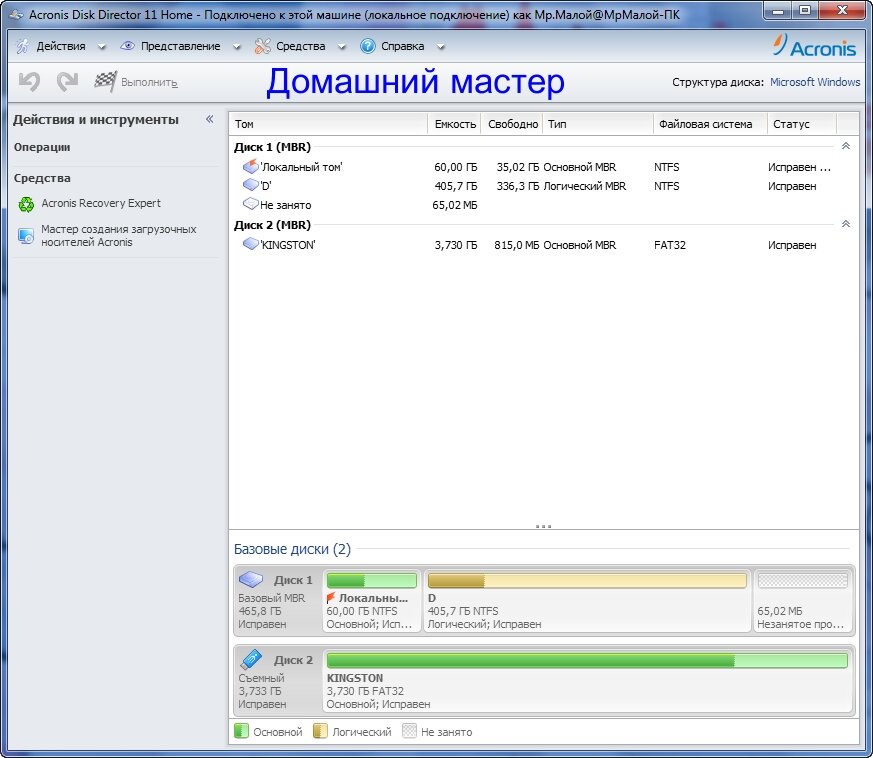This screenshot has width=873, height=758.
Task: Click the 465,8 ГБ Диск 1 size text
Action: (x=260, y=610)
